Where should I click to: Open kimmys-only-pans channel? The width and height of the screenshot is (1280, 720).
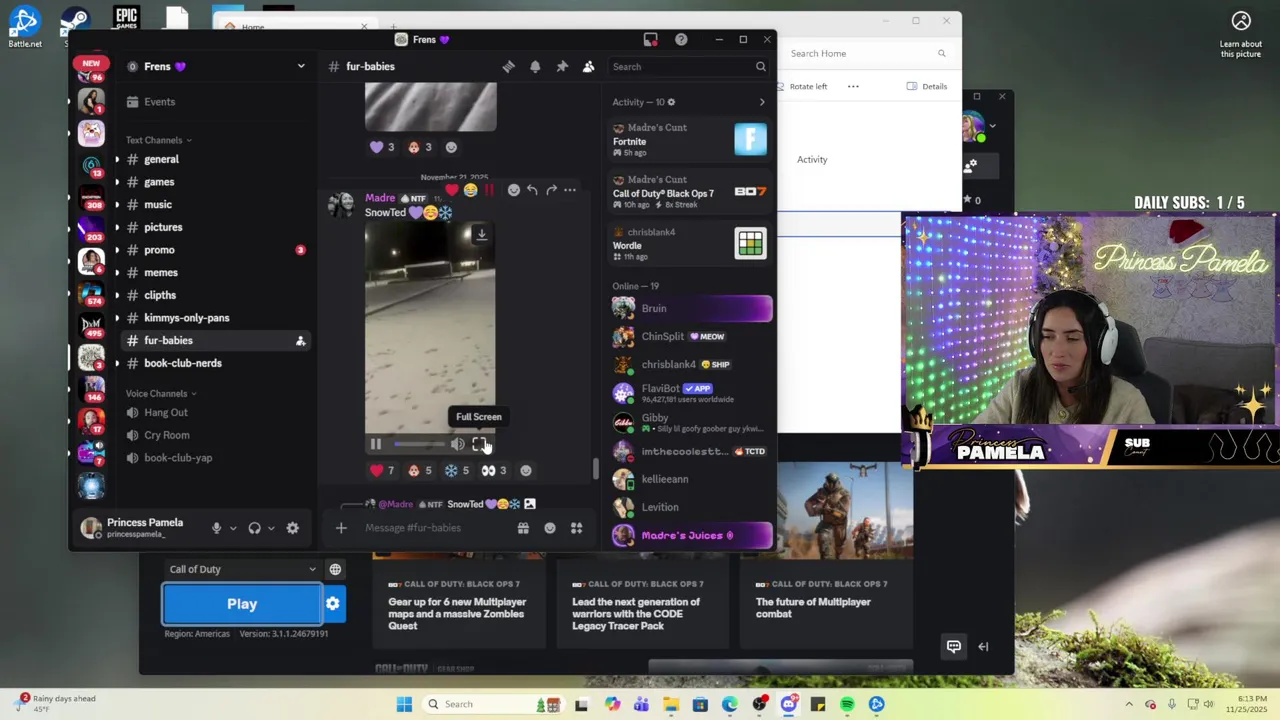point(186,317)
